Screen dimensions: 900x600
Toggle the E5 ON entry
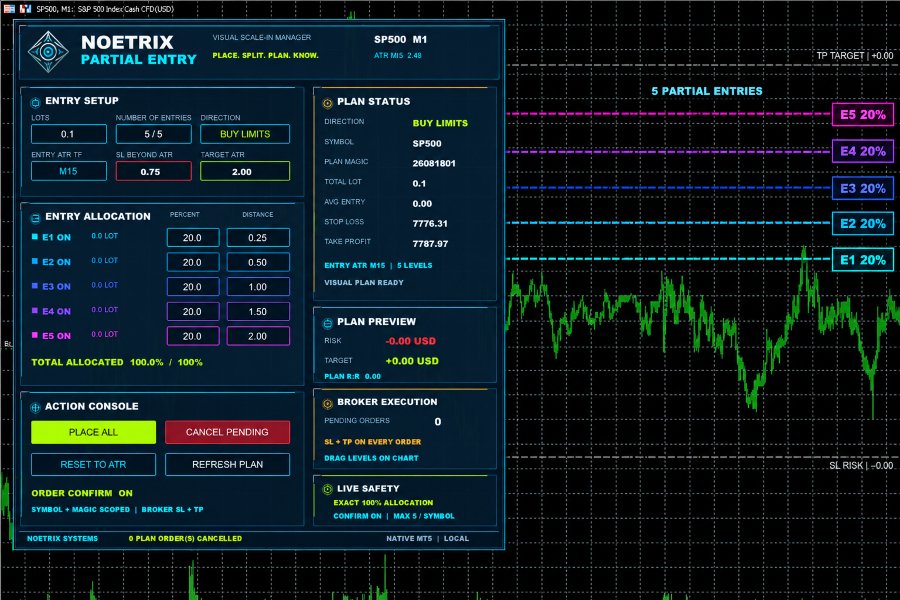52,336
